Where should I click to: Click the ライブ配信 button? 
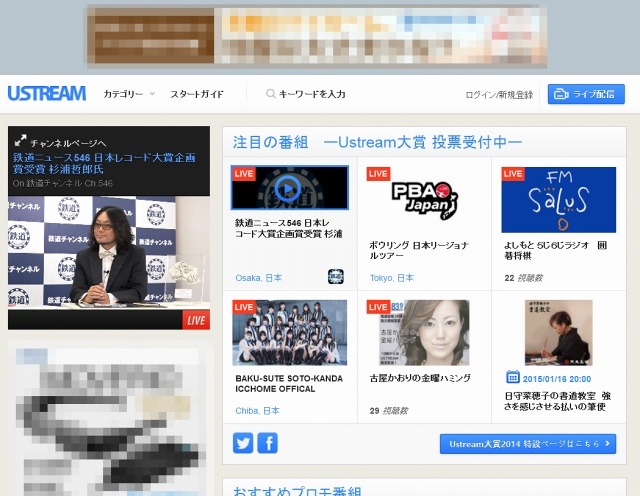coord(586,94)
